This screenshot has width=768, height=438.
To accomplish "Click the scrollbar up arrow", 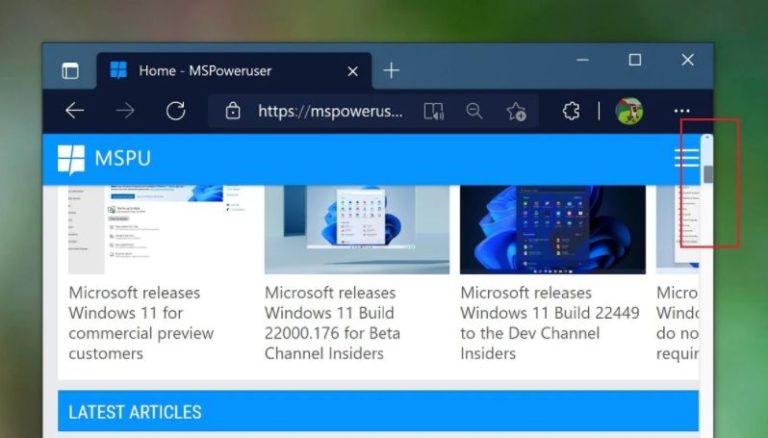I will (x=707, y=138).
